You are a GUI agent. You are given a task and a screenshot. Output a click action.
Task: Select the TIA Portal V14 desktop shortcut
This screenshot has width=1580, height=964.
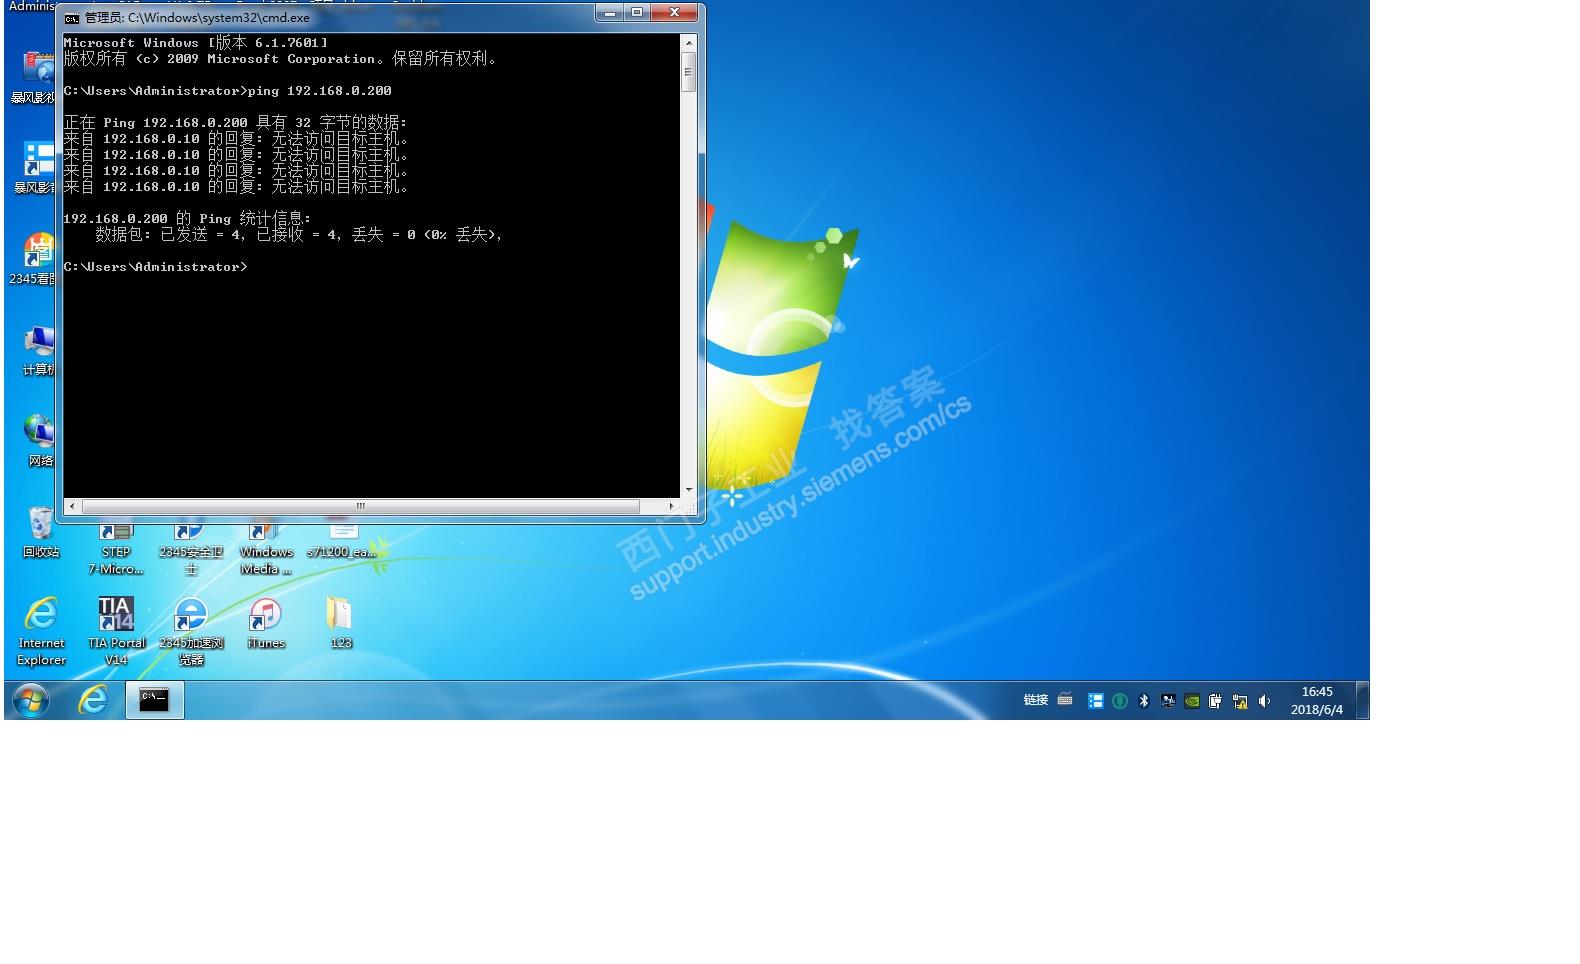tap(116, 631)
